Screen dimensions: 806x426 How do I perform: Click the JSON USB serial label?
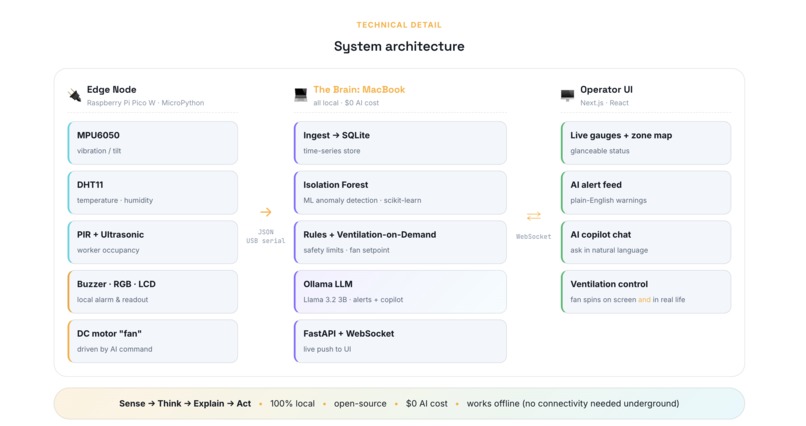click(265, 236)
